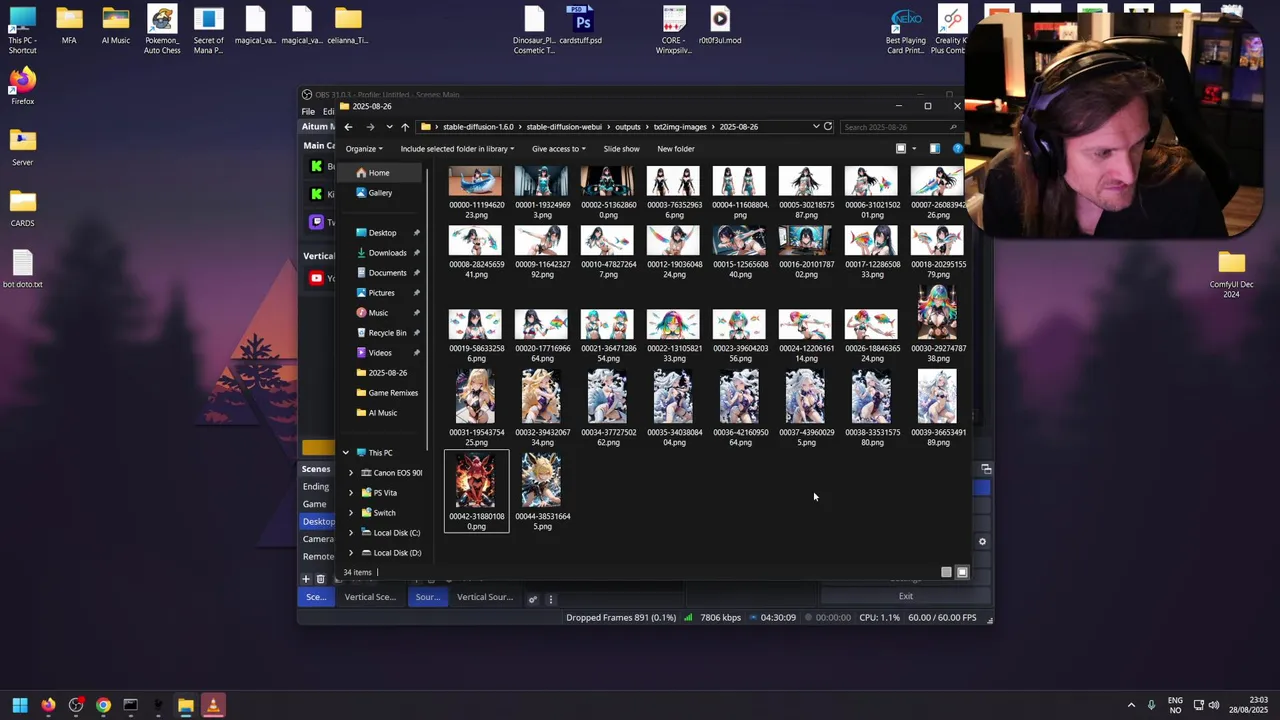The width and height of the screenshot is (1280, 720).
Task: Select the cardstuff.psd Photoshop file
Action: [580, 25]
